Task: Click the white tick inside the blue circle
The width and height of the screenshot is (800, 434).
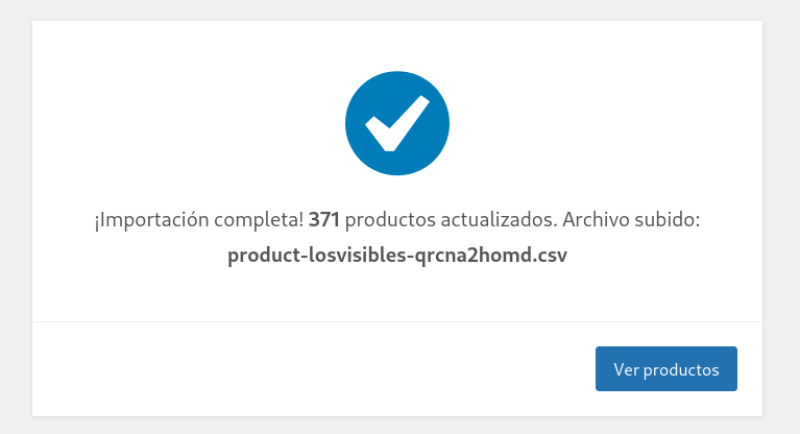Action: (396, 125)
